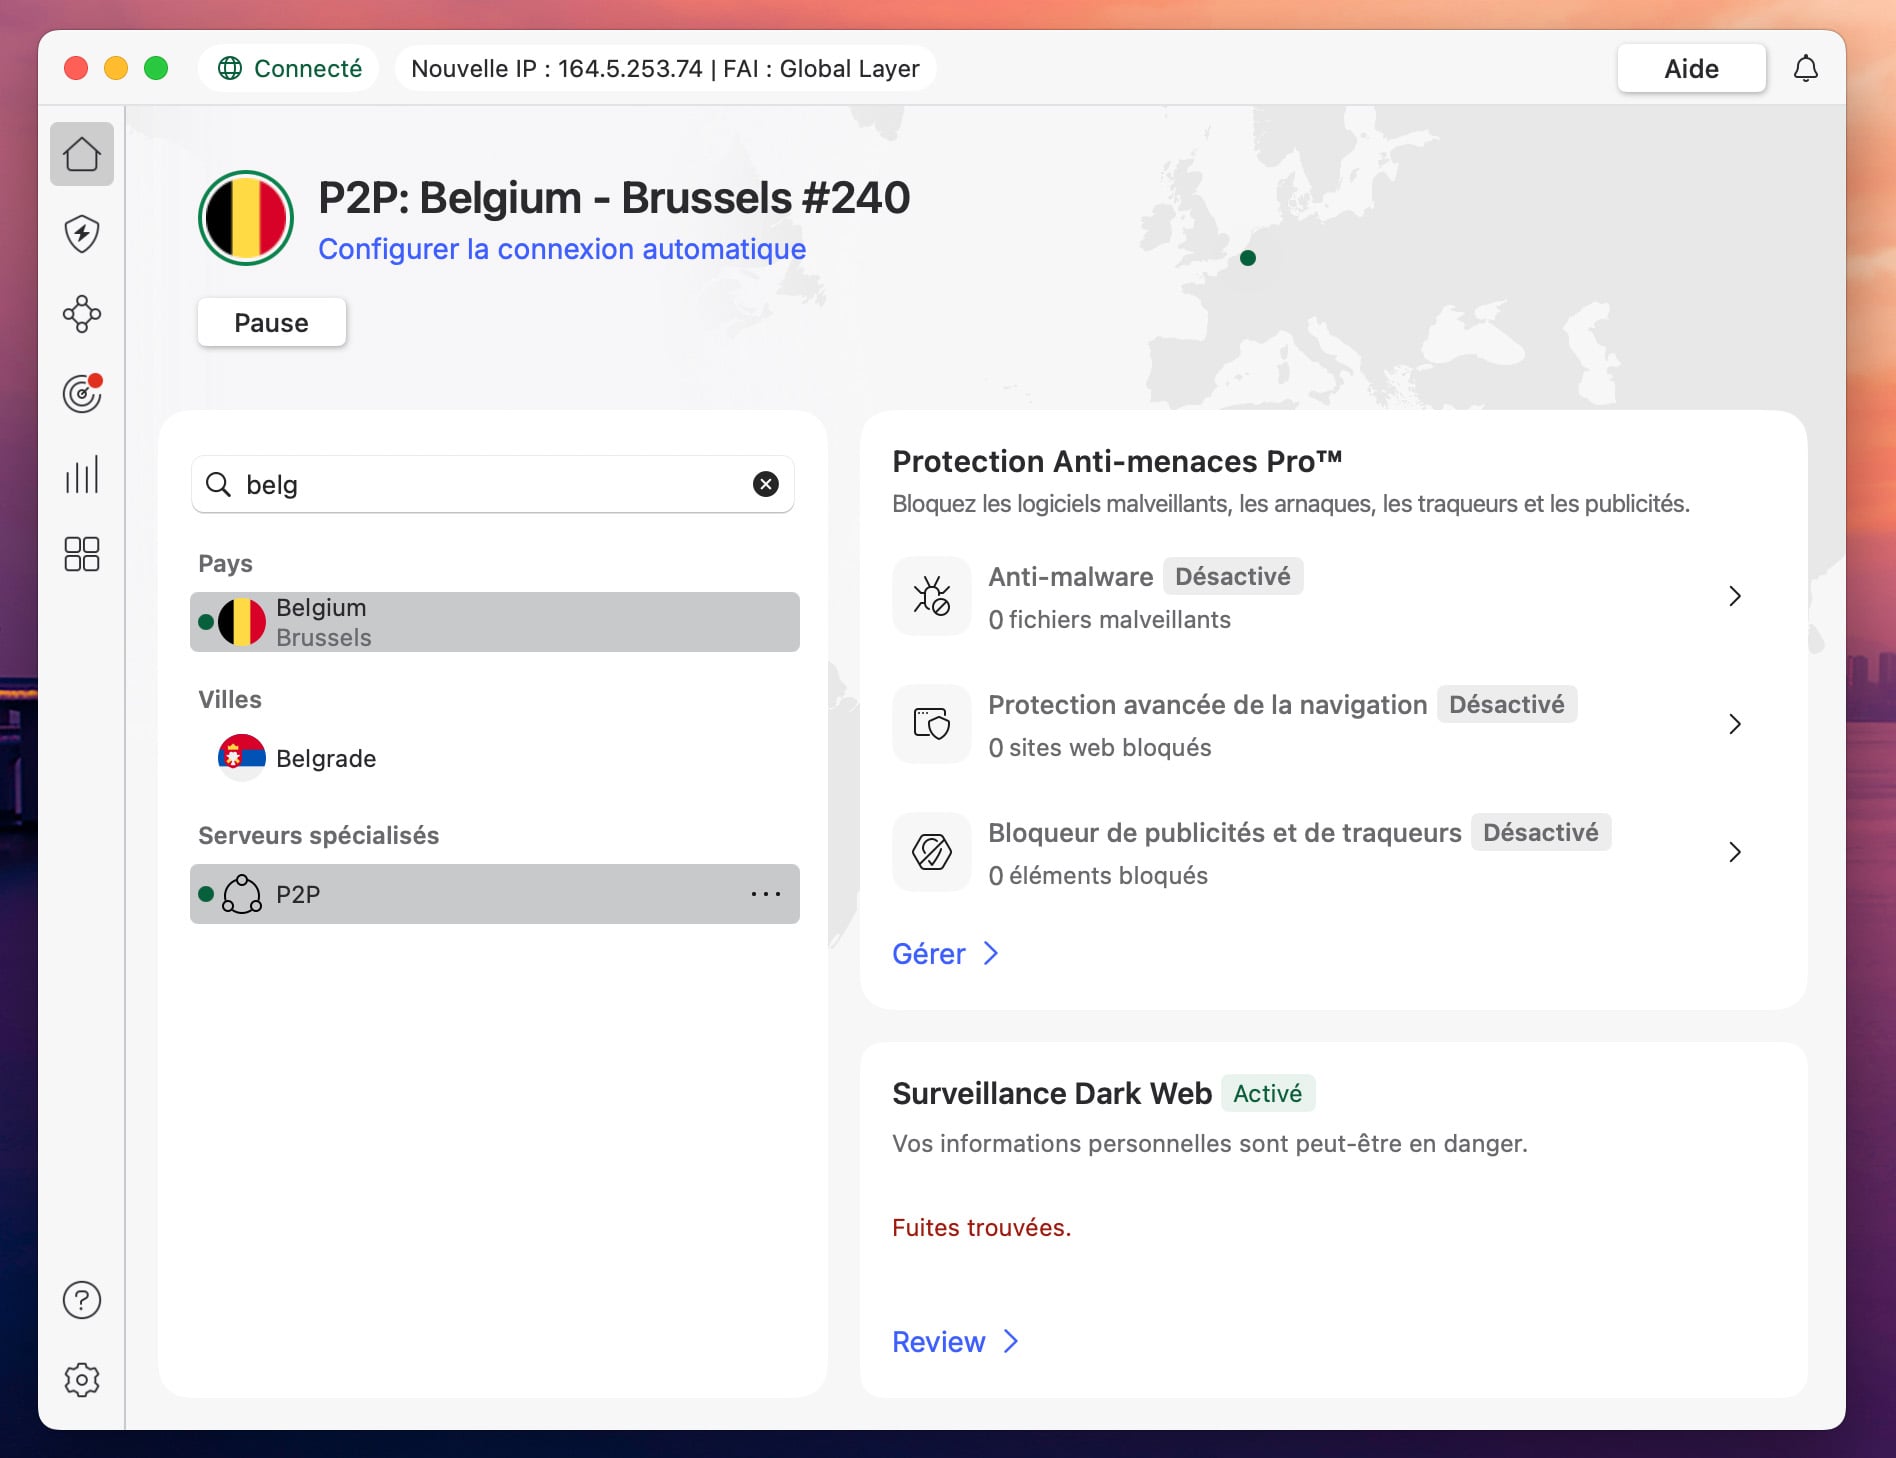Click the Gérer link

coord(929,954)
